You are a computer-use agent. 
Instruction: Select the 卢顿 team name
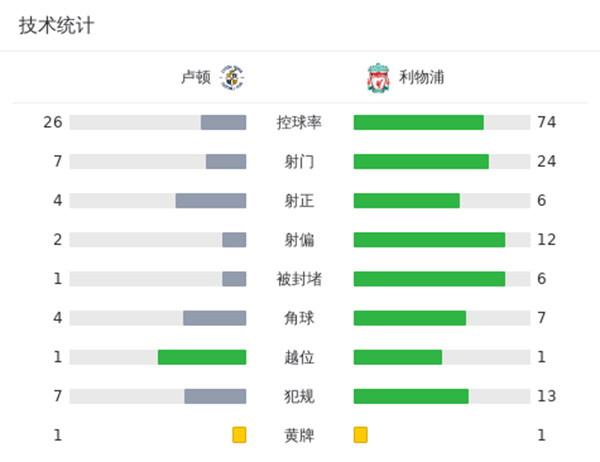coord(195,77)
